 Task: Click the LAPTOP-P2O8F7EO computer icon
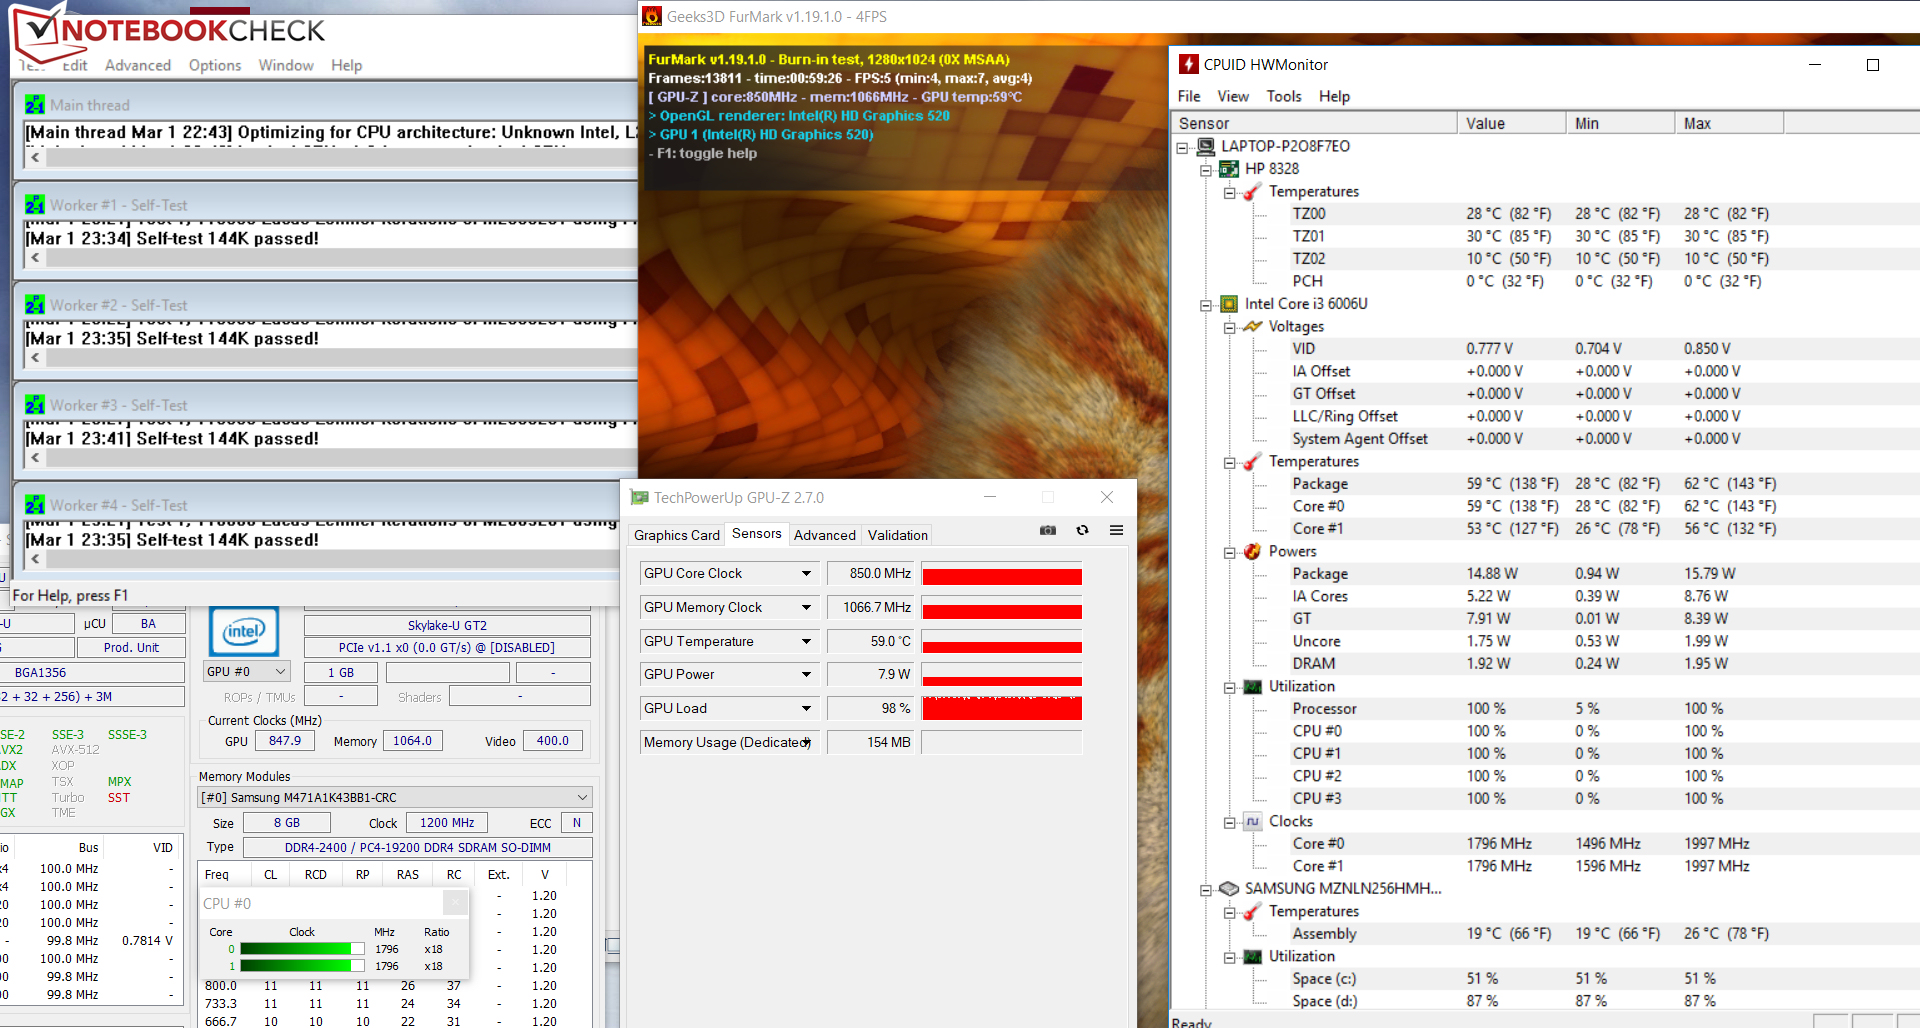tap(1207, 146)
